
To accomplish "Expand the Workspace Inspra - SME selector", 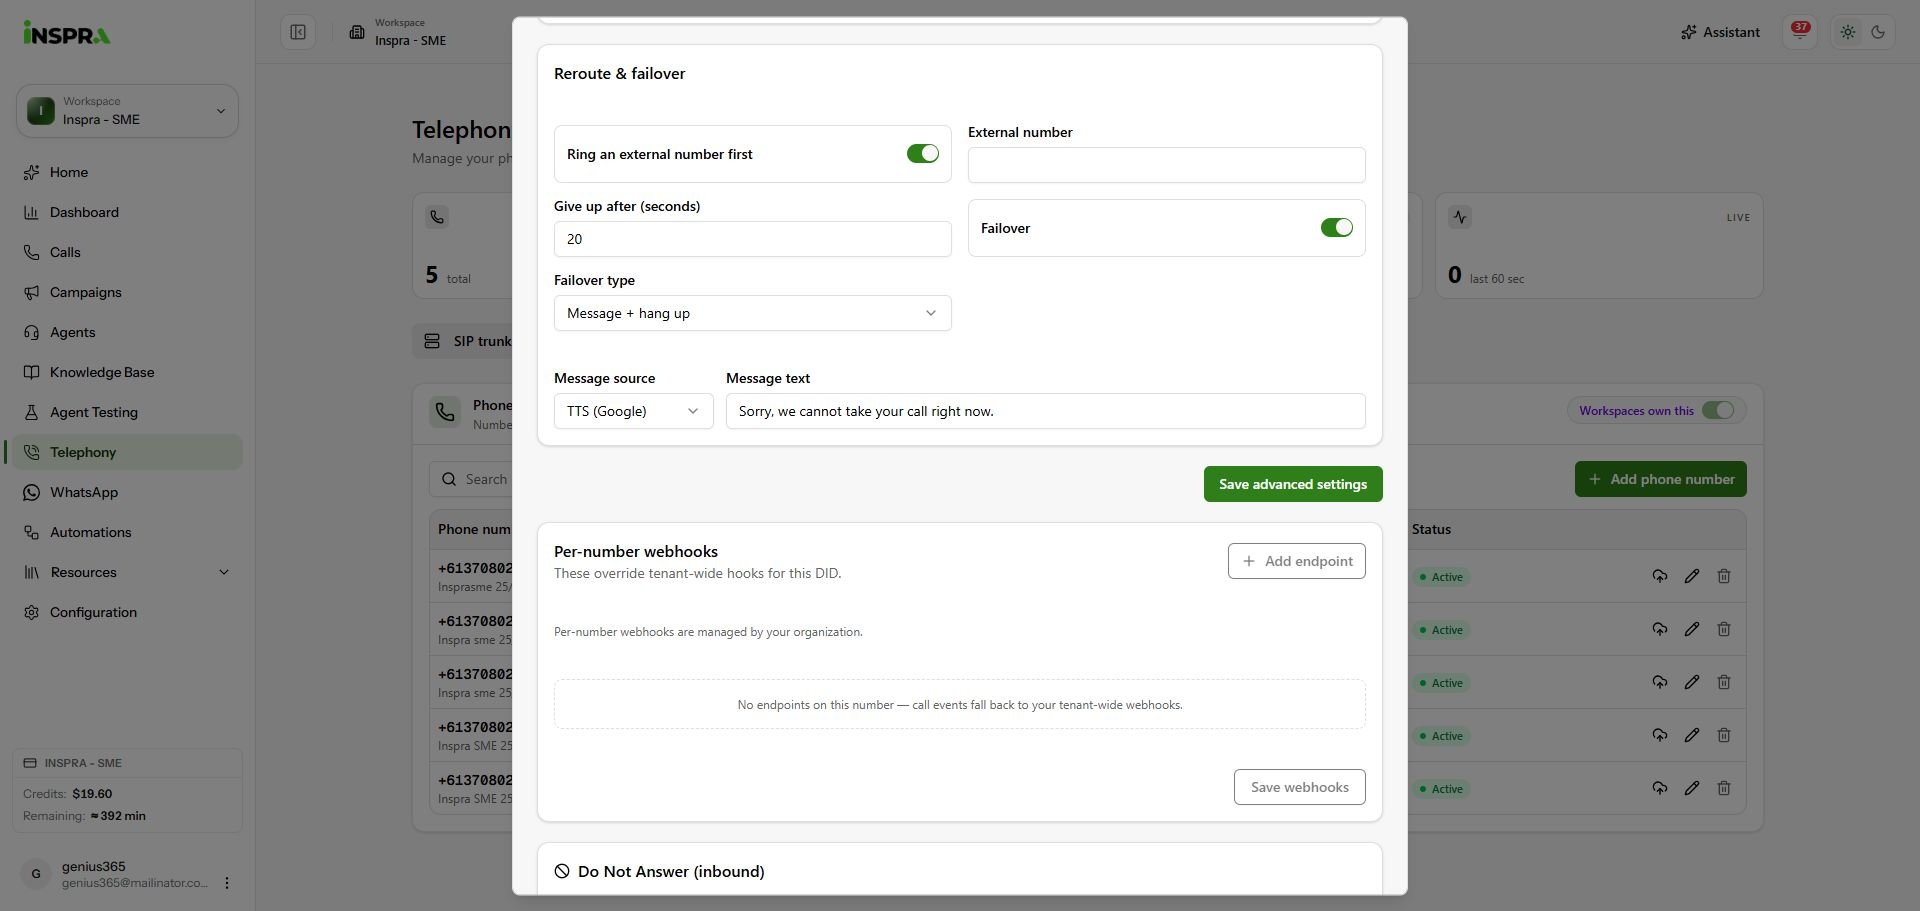I will click(x=127, y=111).
